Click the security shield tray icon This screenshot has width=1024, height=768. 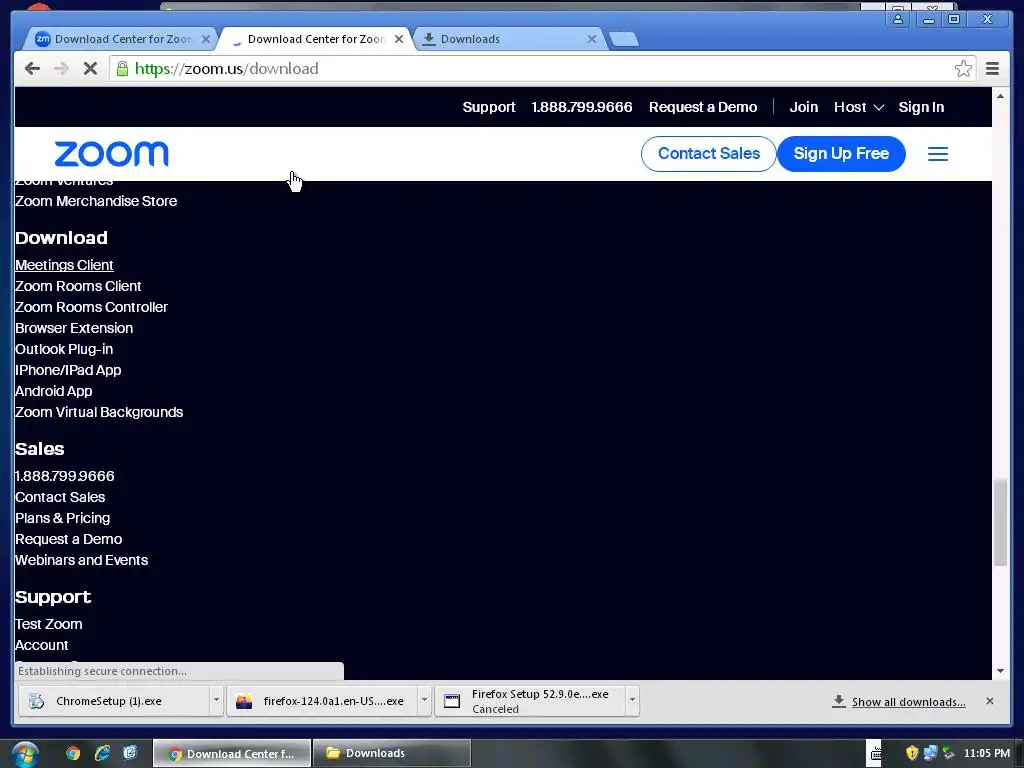(x=912, y=753)
